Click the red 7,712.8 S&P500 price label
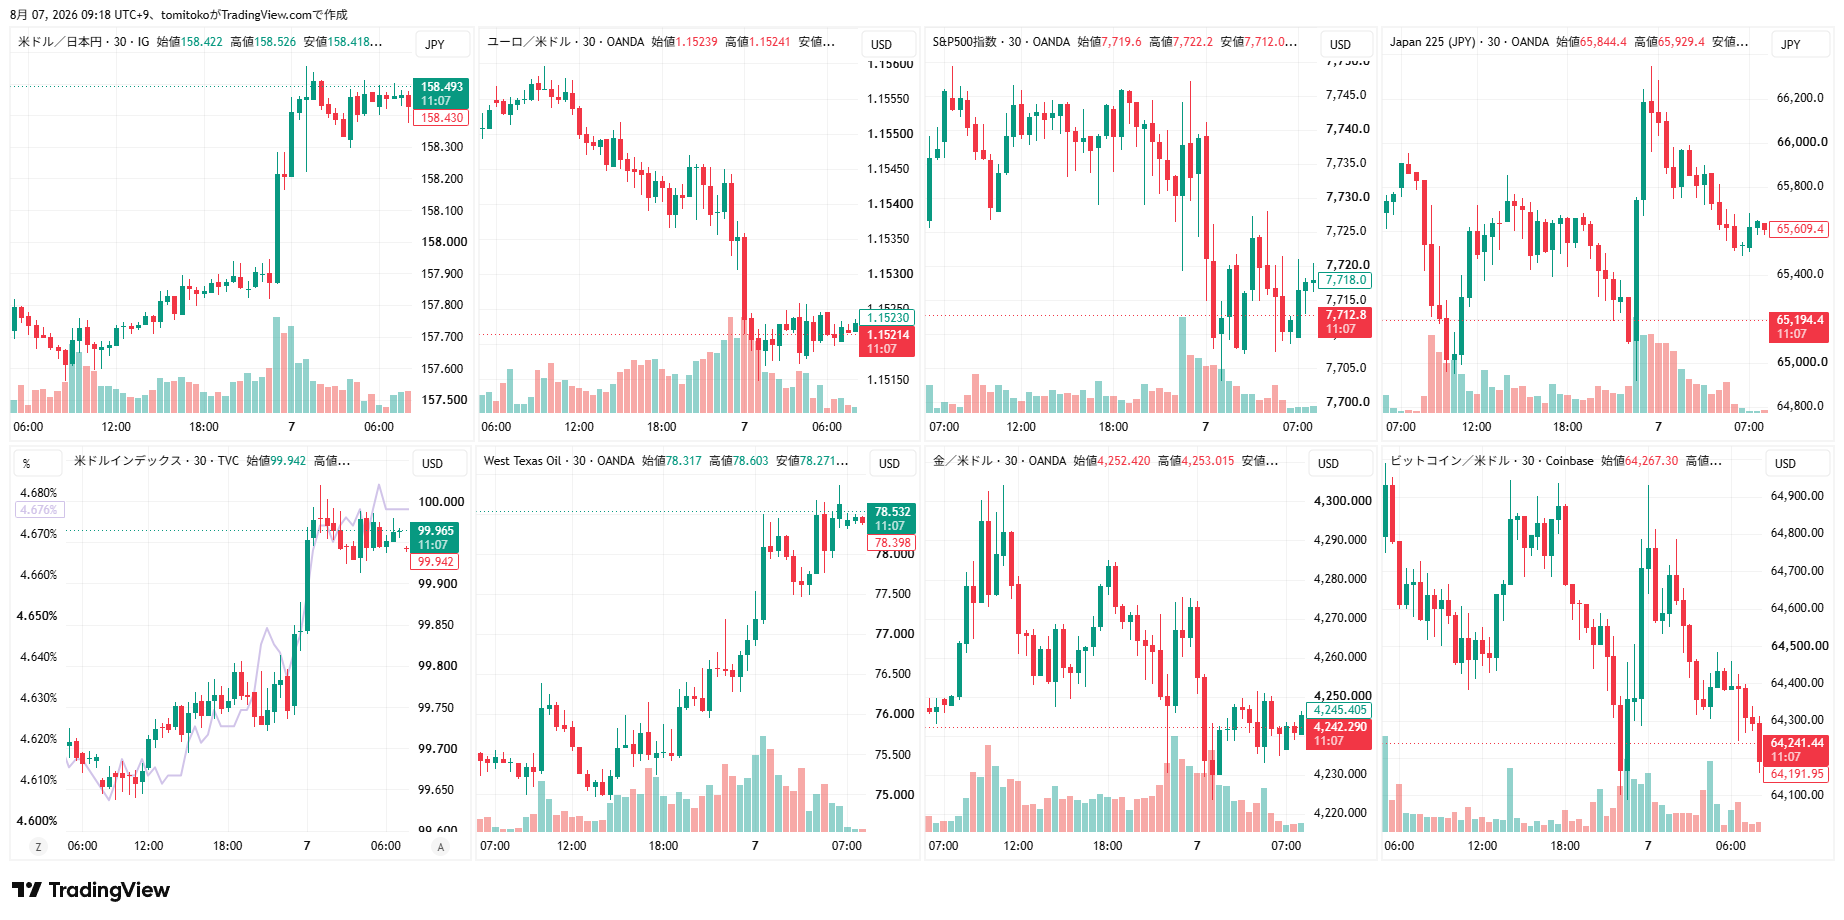Image resolution: width=1844 pixels, height=920 pixels. pyautogui.click(x=1345, y=322)
